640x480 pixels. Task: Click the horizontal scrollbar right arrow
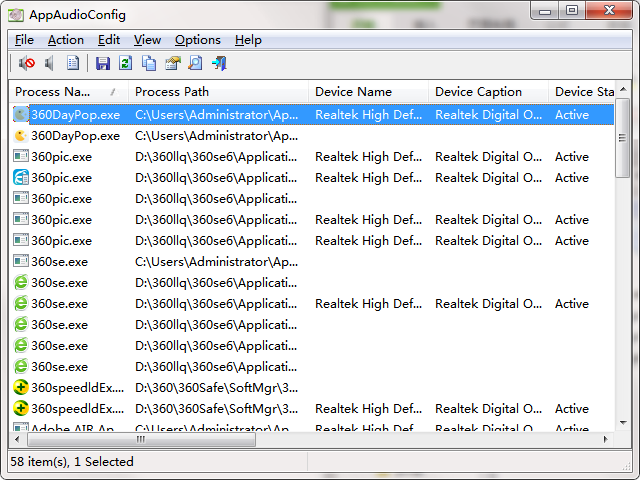click(x=607, y=440)
